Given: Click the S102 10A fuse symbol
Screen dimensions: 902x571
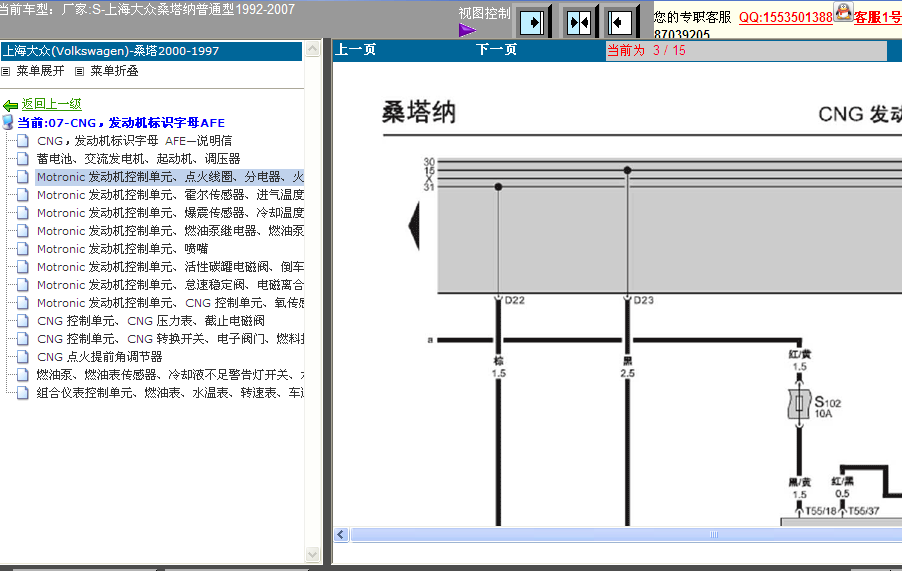Looking at the screenshot, I should tap(799, 404).
